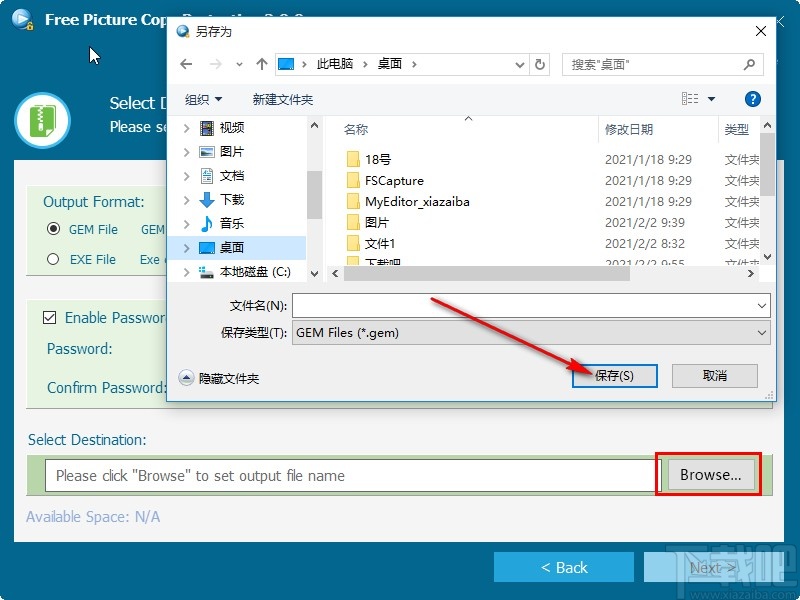Select the 下载 arrow icon in tree

207,199
